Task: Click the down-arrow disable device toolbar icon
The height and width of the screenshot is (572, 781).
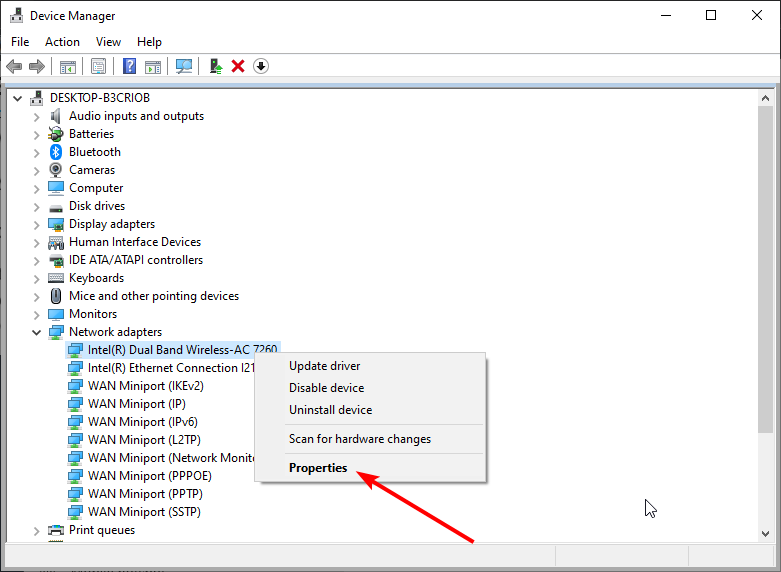Action: point(261,66)
